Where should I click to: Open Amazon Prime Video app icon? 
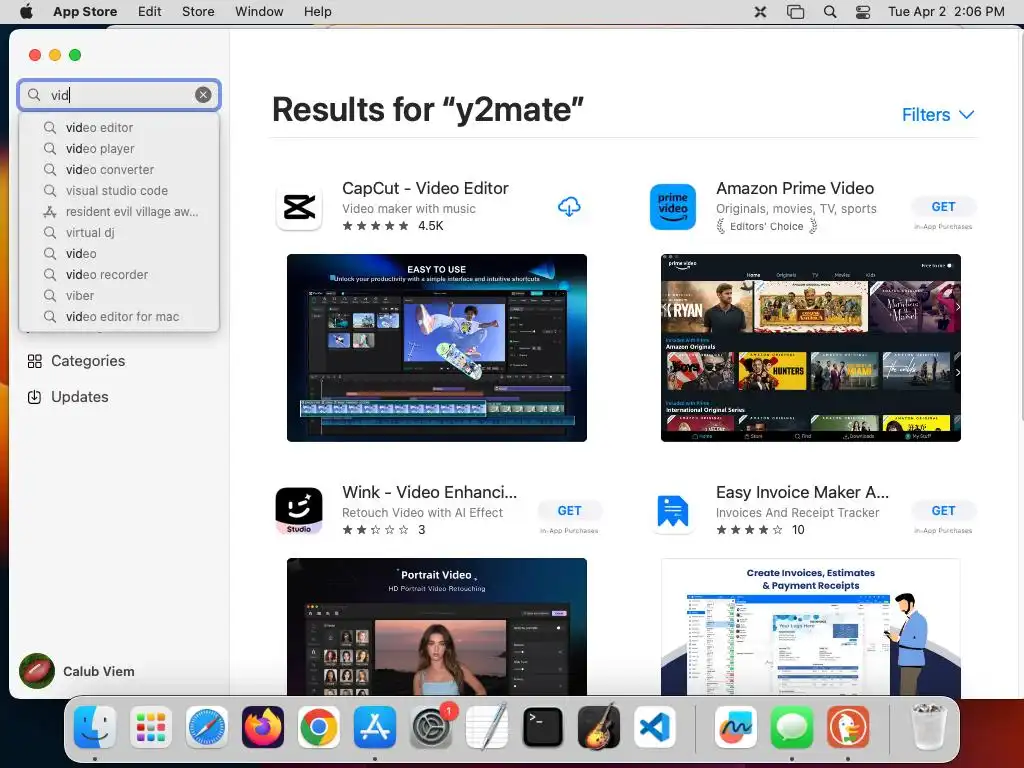673,207
